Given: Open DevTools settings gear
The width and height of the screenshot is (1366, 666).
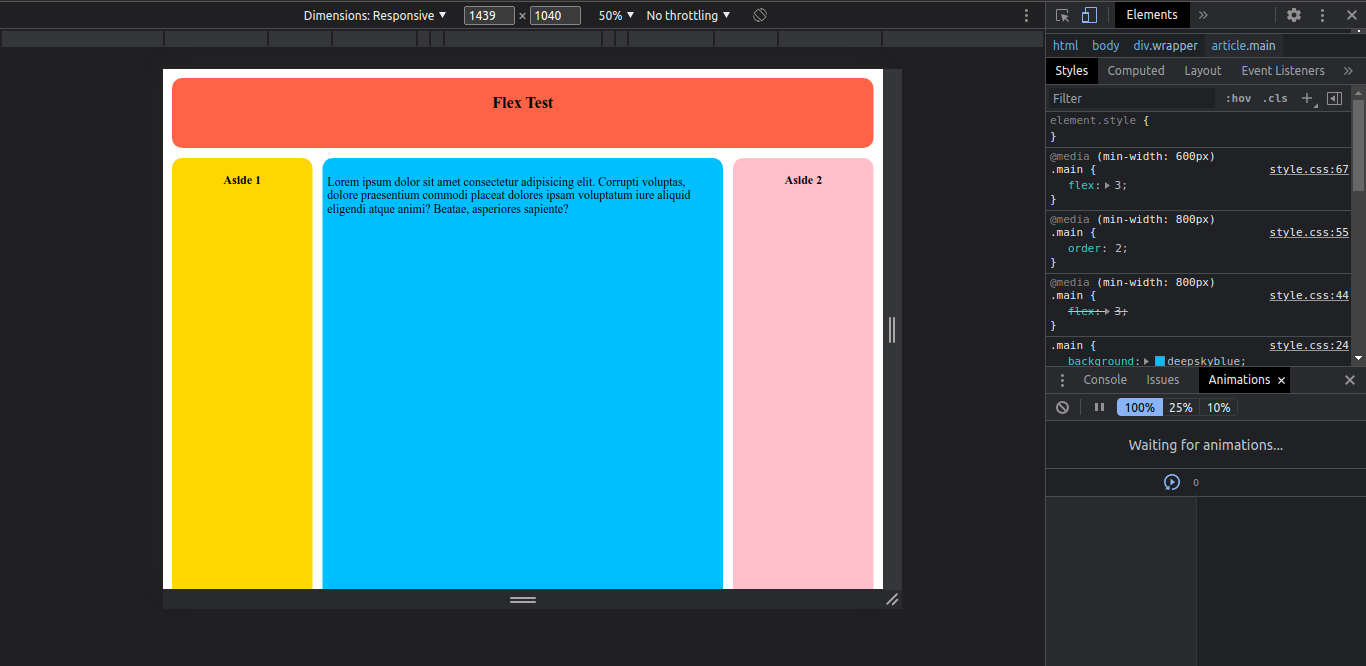Looking at the screenshot, I should (x=1293, y=14).
